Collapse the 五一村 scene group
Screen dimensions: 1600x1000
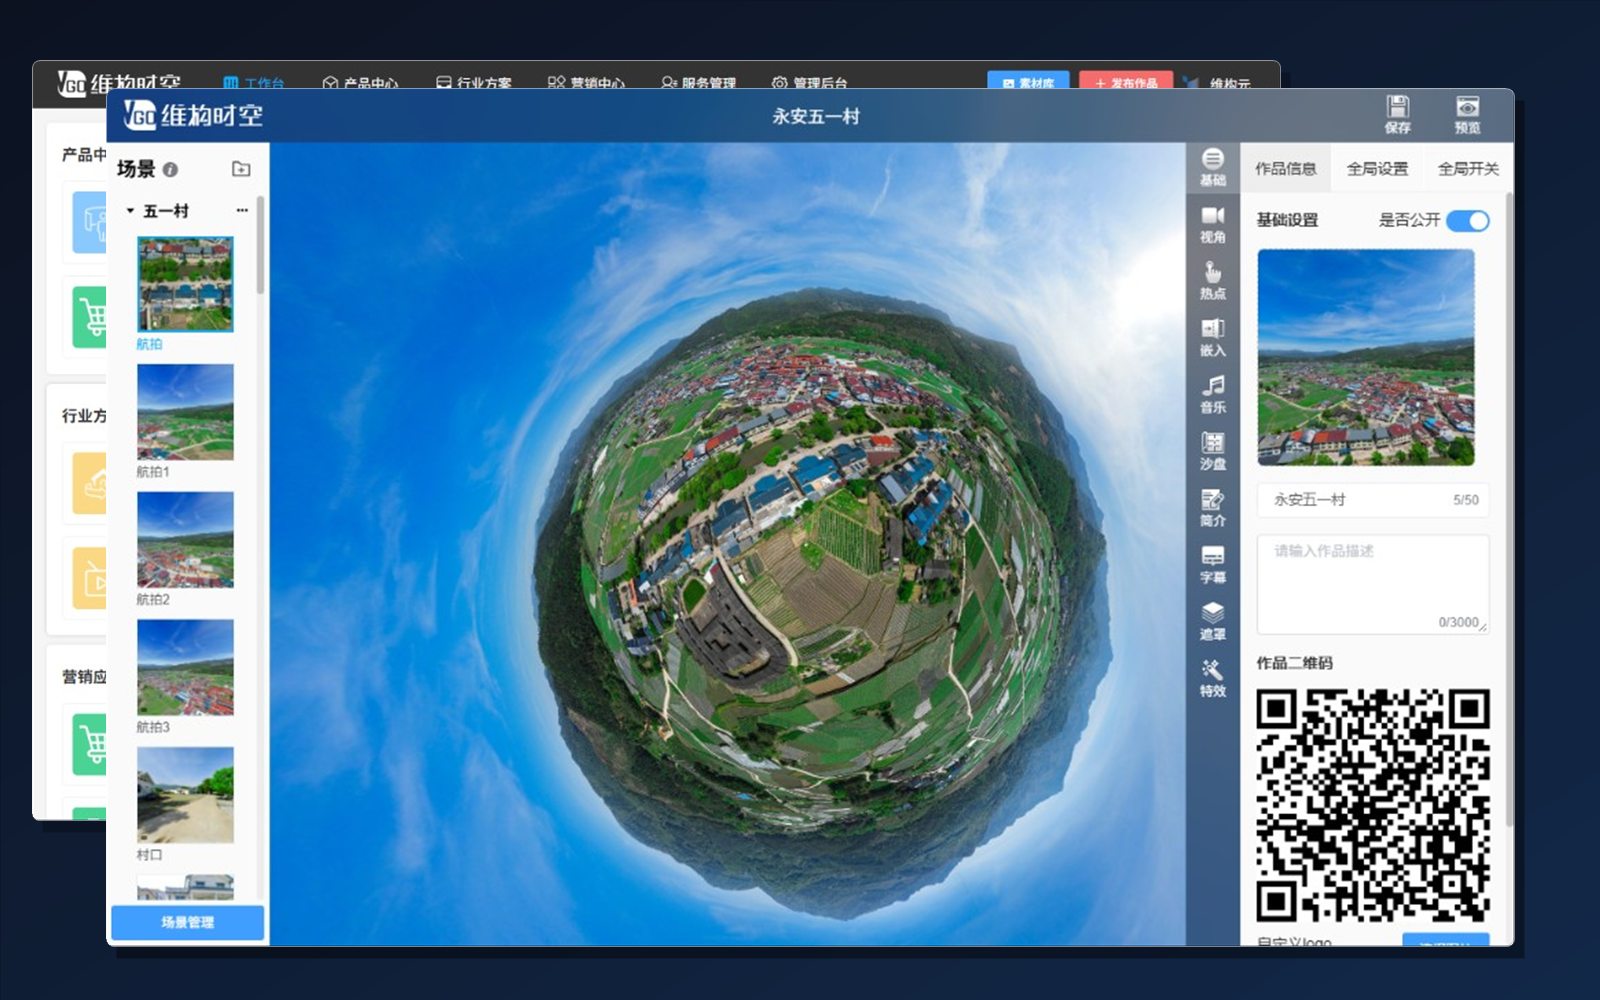[130, 211]
